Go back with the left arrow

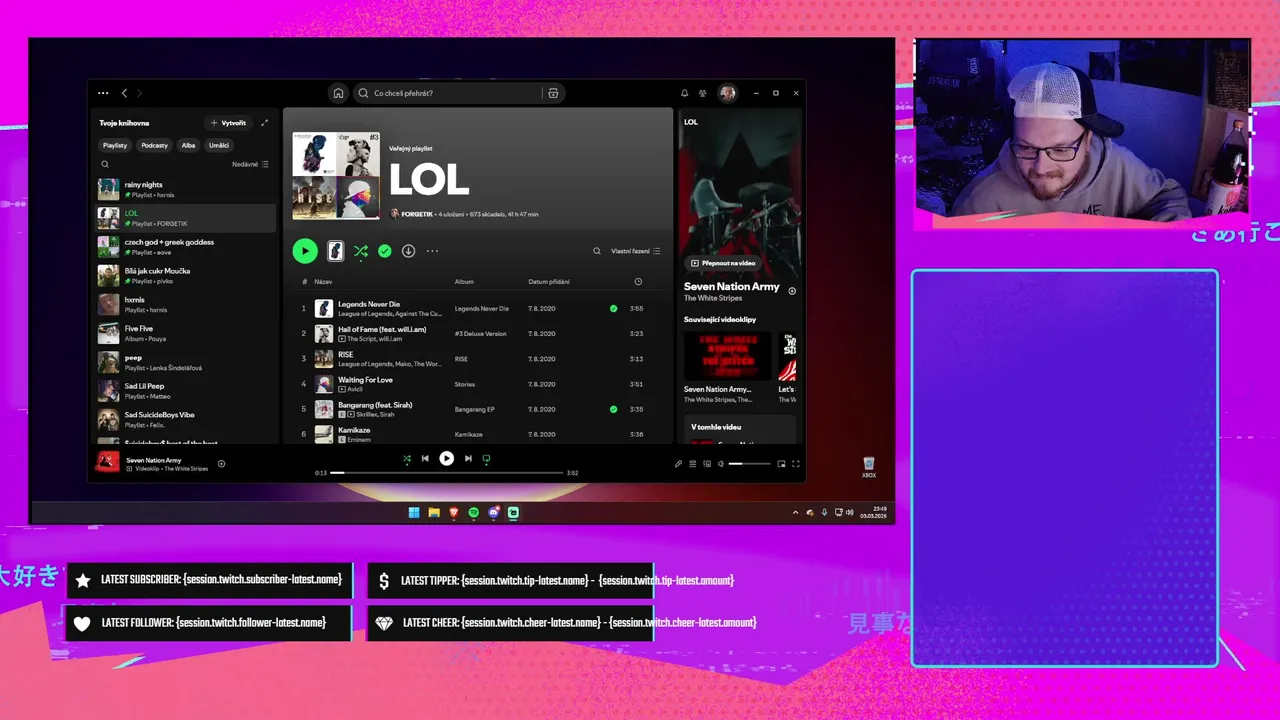tap(124, 93)
